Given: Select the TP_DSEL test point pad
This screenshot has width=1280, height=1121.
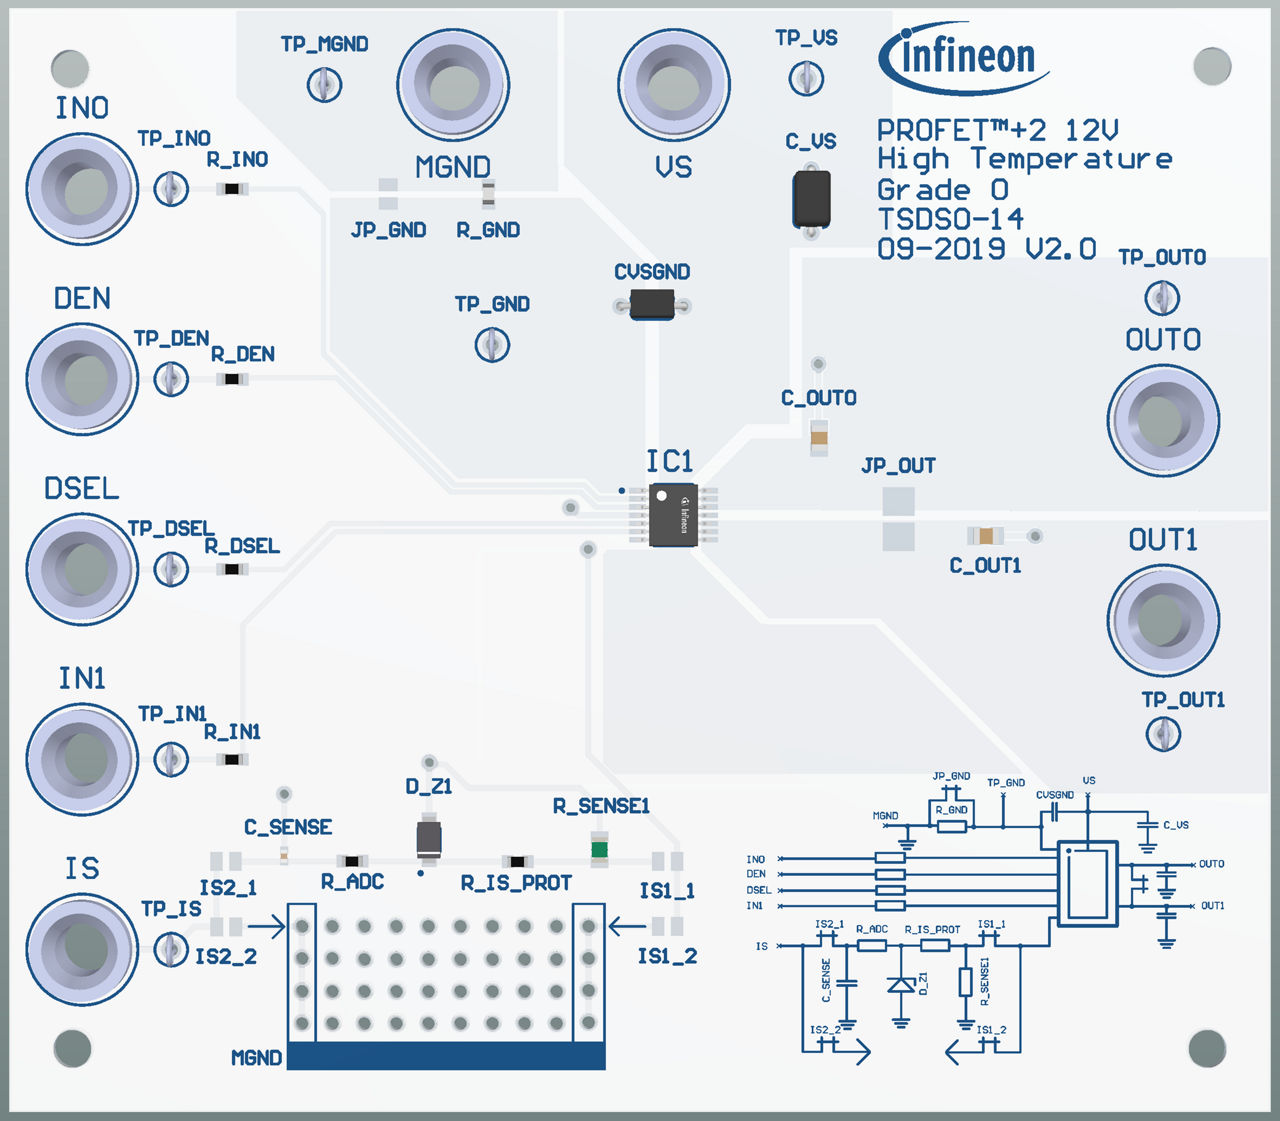Looking at the screenshot, I should coord(172,569).
